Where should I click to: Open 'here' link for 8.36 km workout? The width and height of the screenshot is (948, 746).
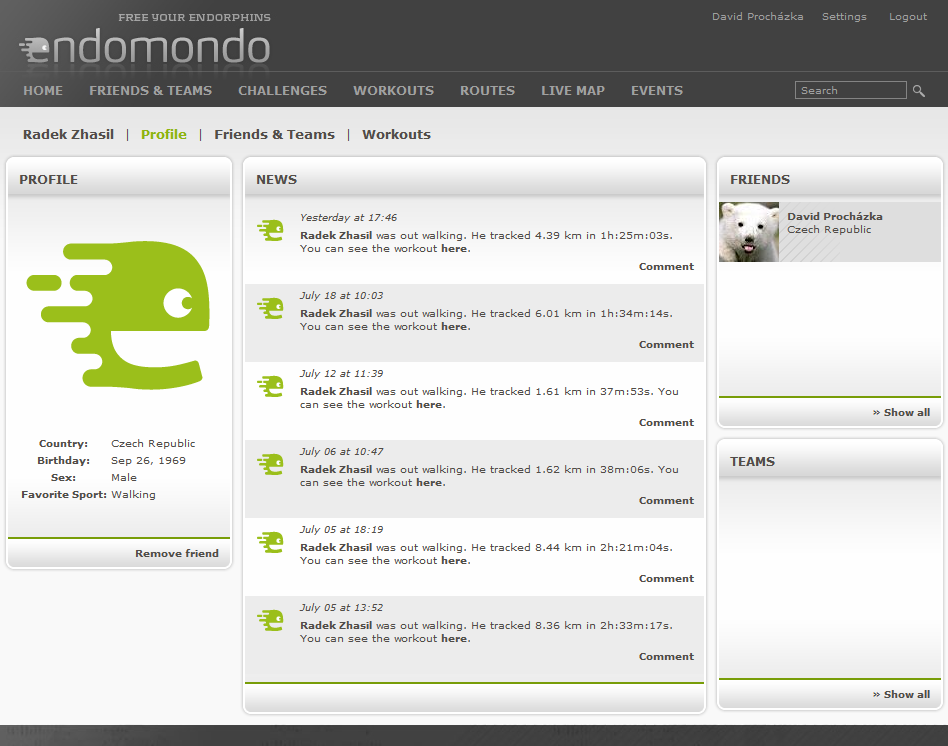coord(454,638)
